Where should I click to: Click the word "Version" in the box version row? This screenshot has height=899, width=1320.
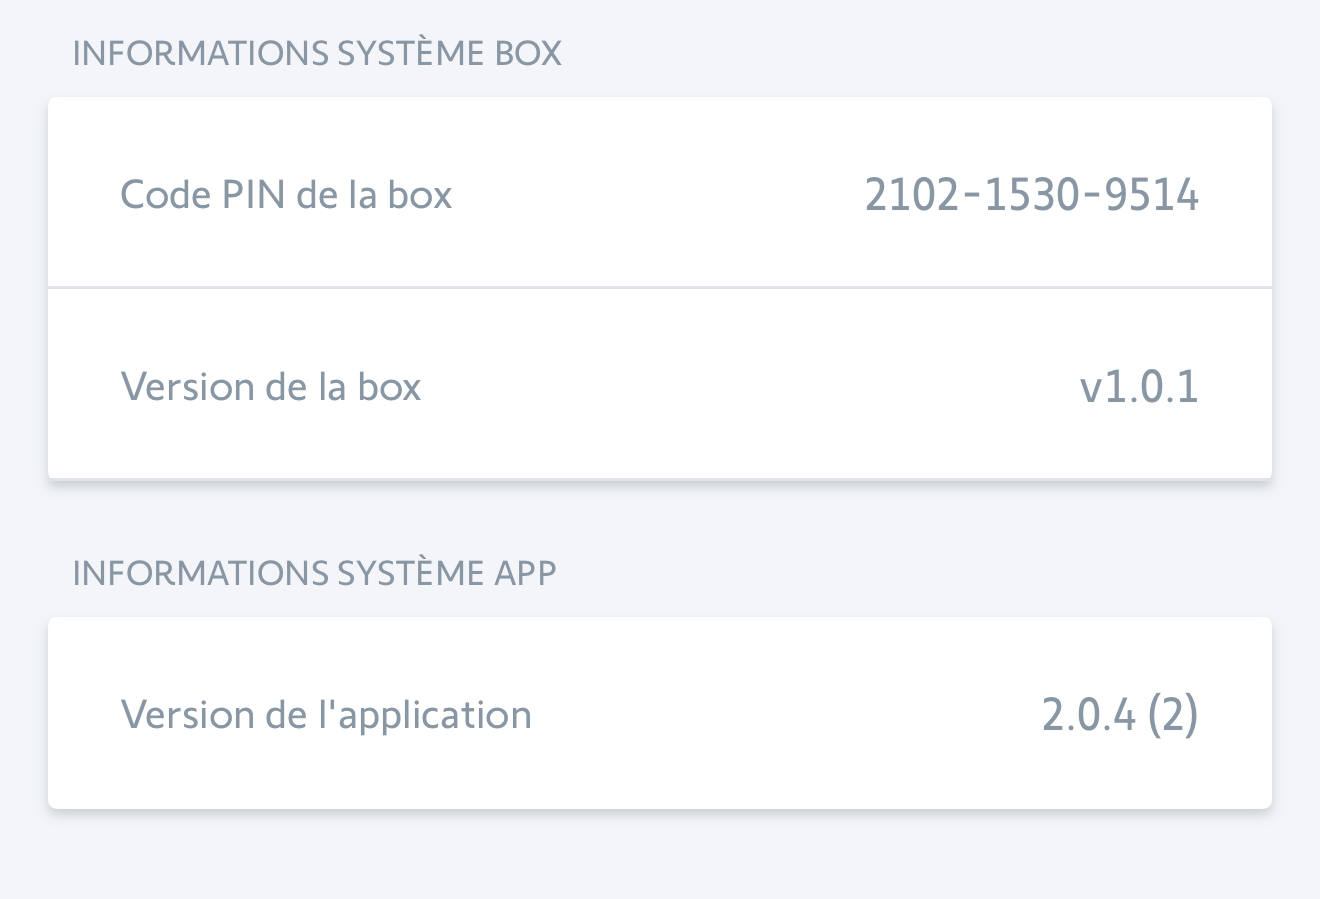[x=187, y=387]
